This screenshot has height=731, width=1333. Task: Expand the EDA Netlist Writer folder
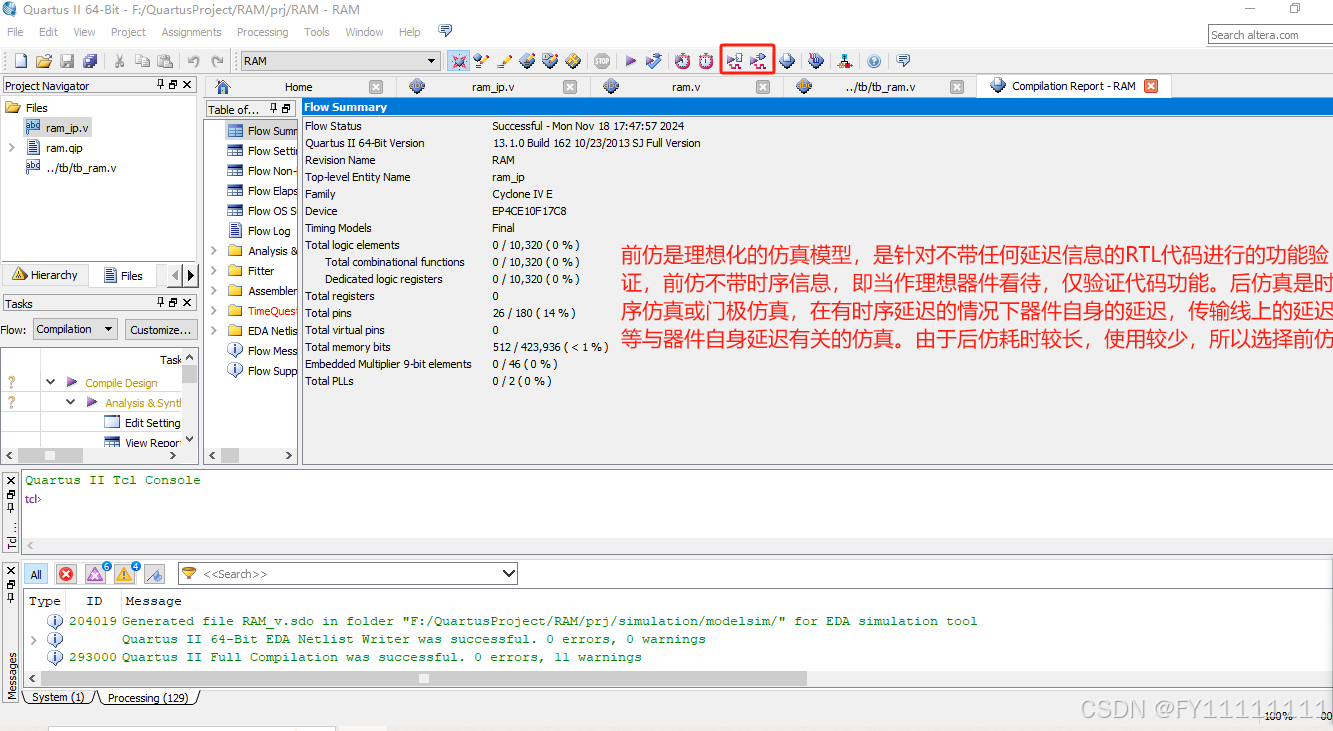pos(213,331)
